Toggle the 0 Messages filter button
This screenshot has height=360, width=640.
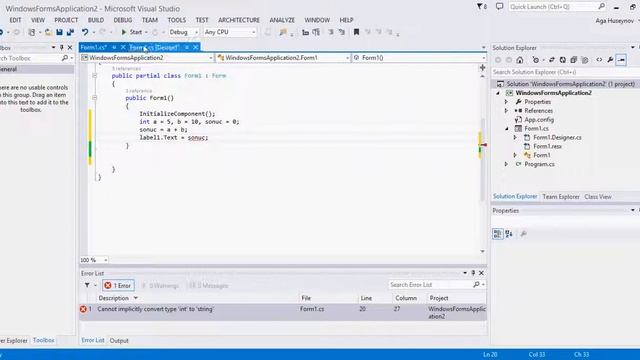click(x=209, y=285)
